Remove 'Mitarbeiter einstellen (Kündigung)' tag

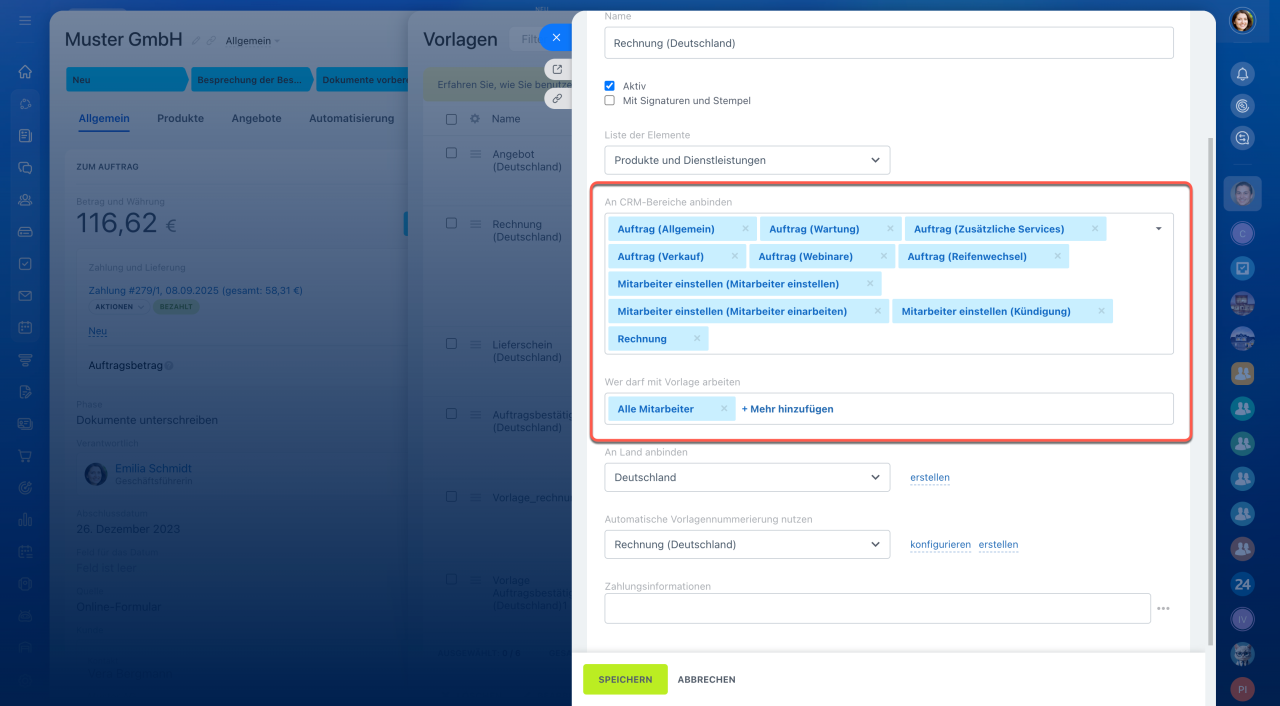(1101, 311)
